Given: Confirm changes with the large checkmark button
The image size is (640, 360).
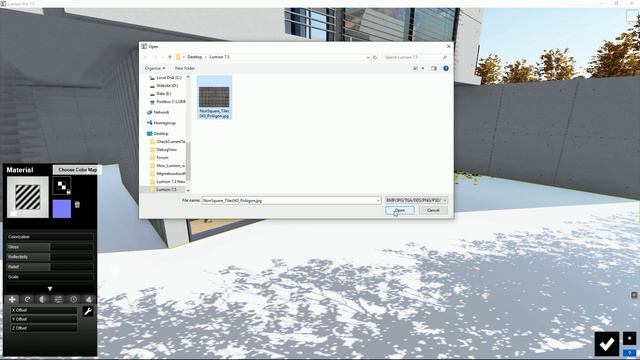Looking at the screenshot, I should click(x=607, y=344).
